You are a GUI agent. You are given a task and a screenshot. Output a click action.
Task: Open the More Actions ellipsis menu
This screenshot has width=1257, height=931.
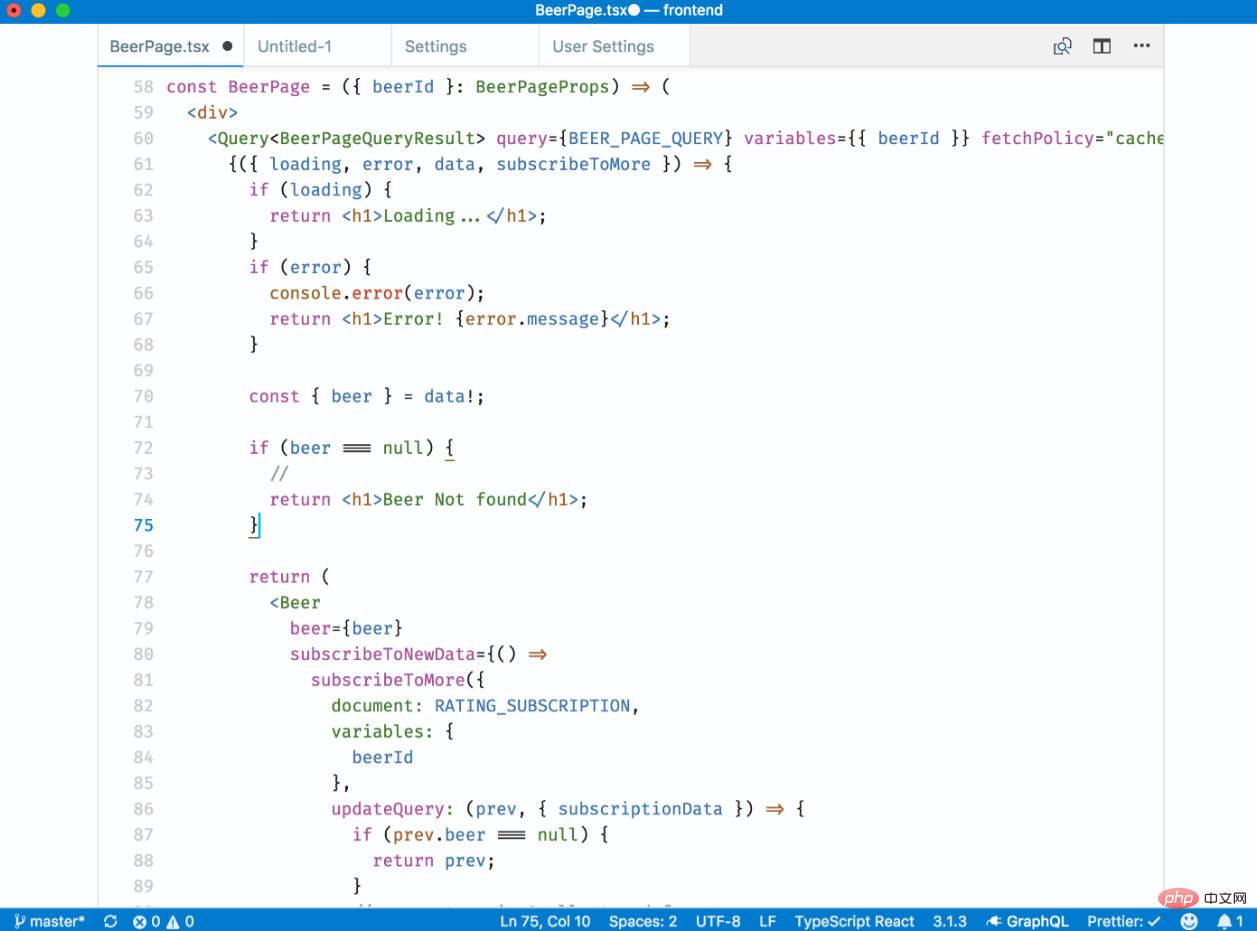pyautogui.click(x=1141, y=46)
